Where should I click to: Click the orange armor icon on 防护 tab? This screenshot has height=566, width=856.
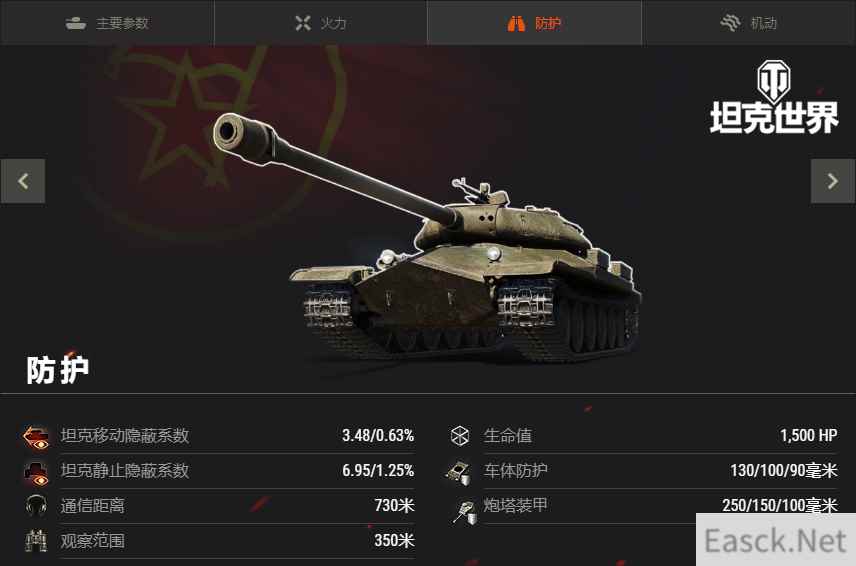(x=516, y=23)
